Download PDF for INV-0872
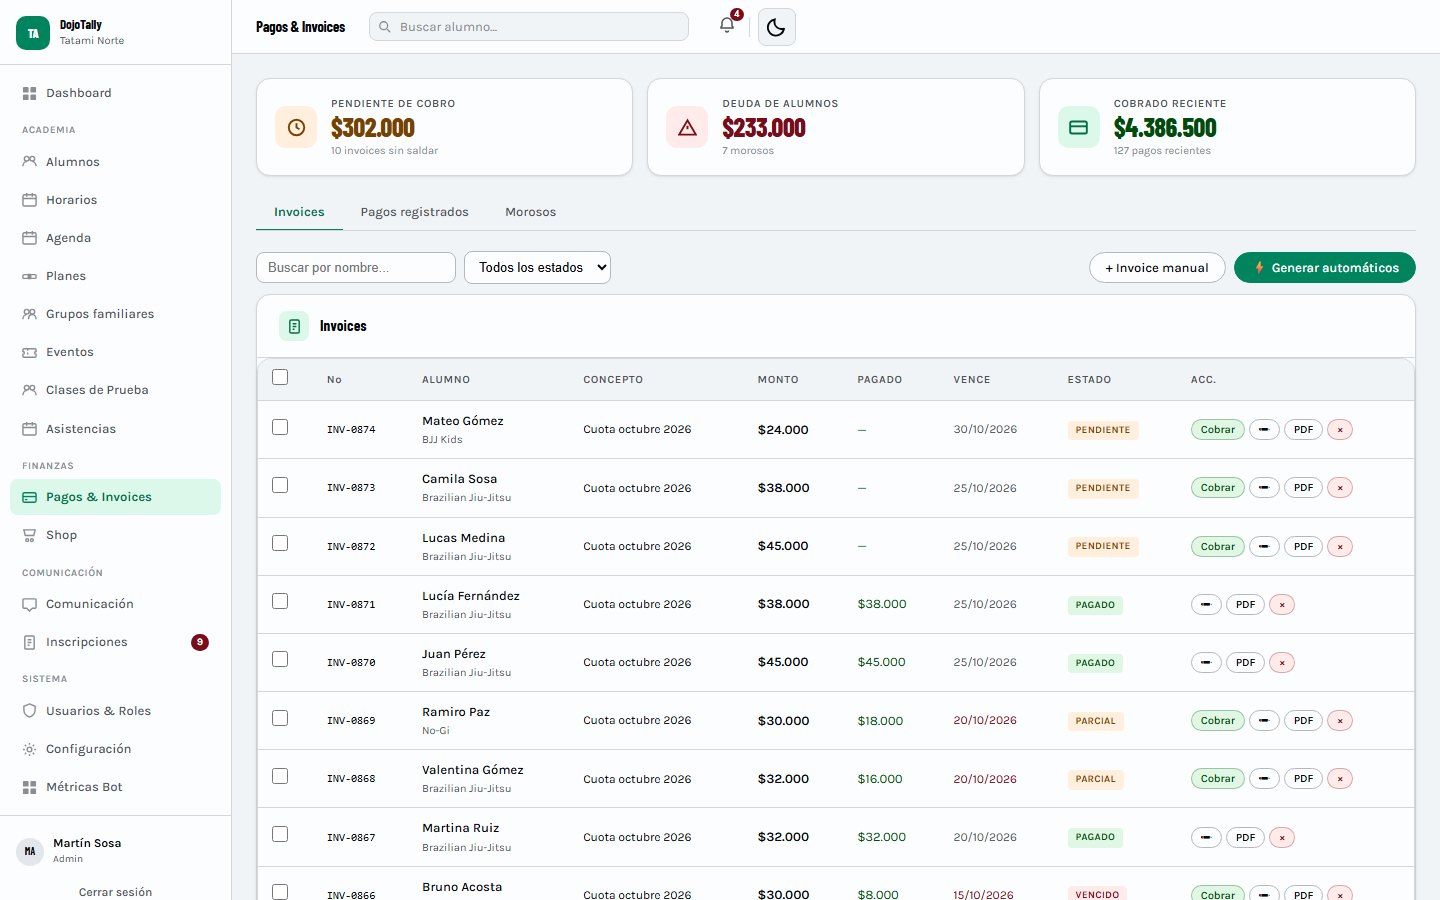This screenshot has width=1440, height=900. pyautogui.click(x=1303, y=546)
